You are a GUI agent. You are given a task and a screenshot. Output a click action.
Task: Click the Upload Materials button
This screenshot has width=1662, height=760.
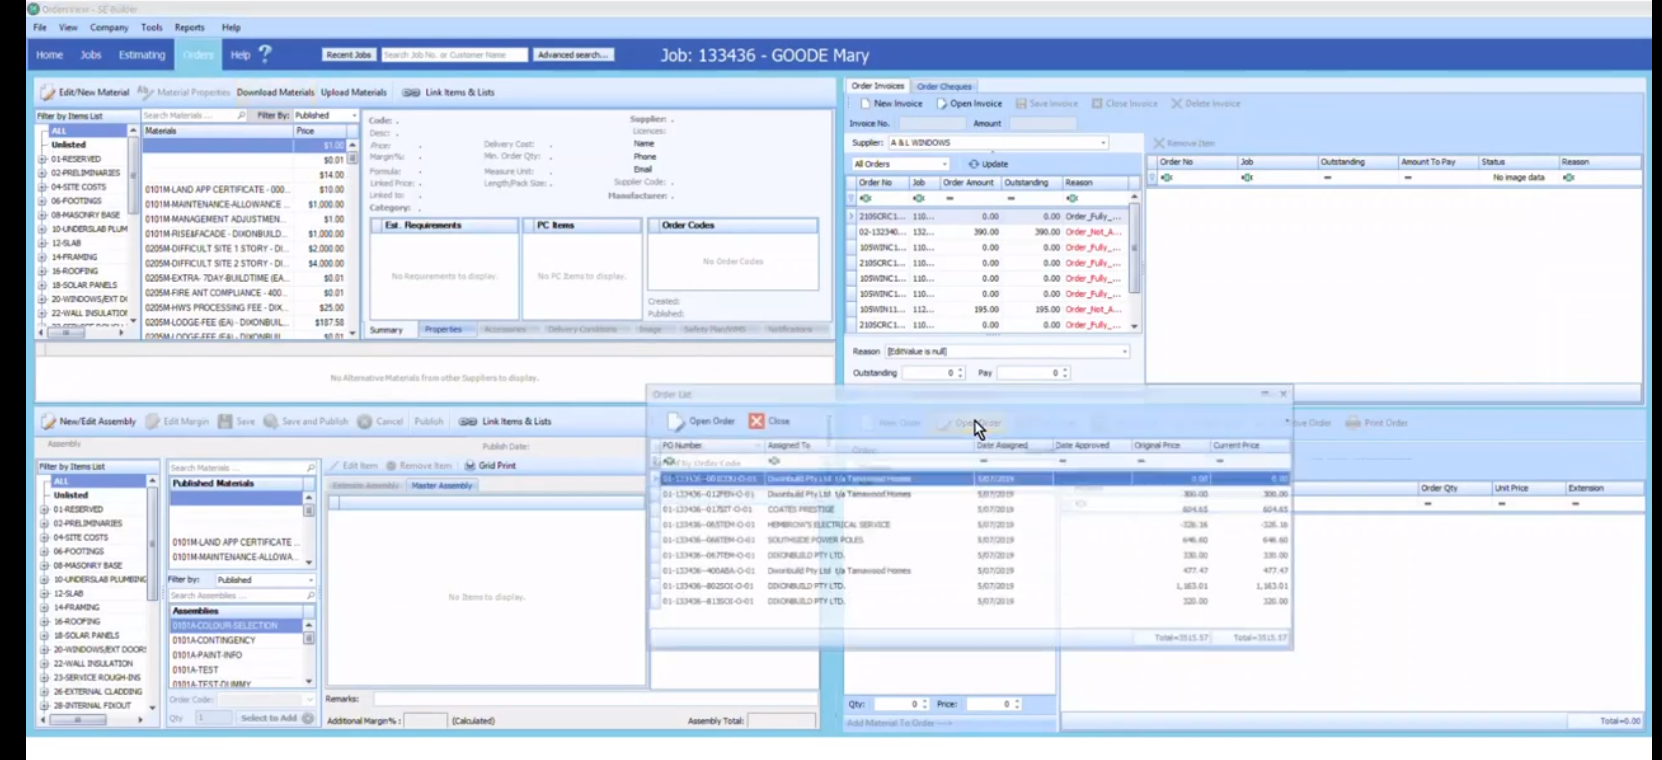(353, 92)
